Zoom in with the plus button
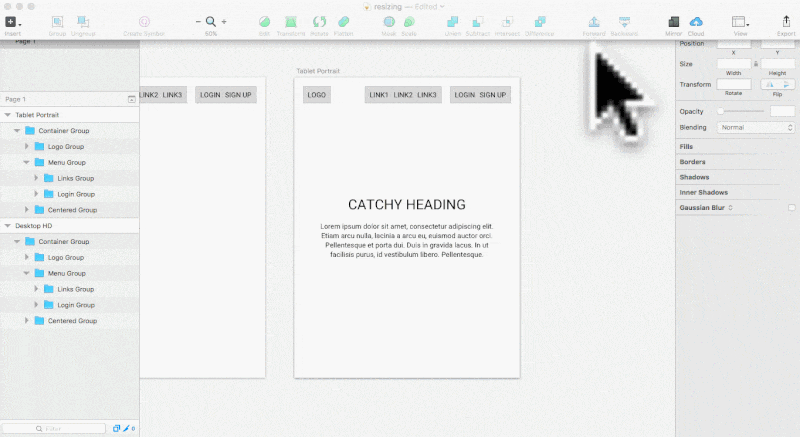Screen dimensions: 800x437 click(x=224, y=22)
